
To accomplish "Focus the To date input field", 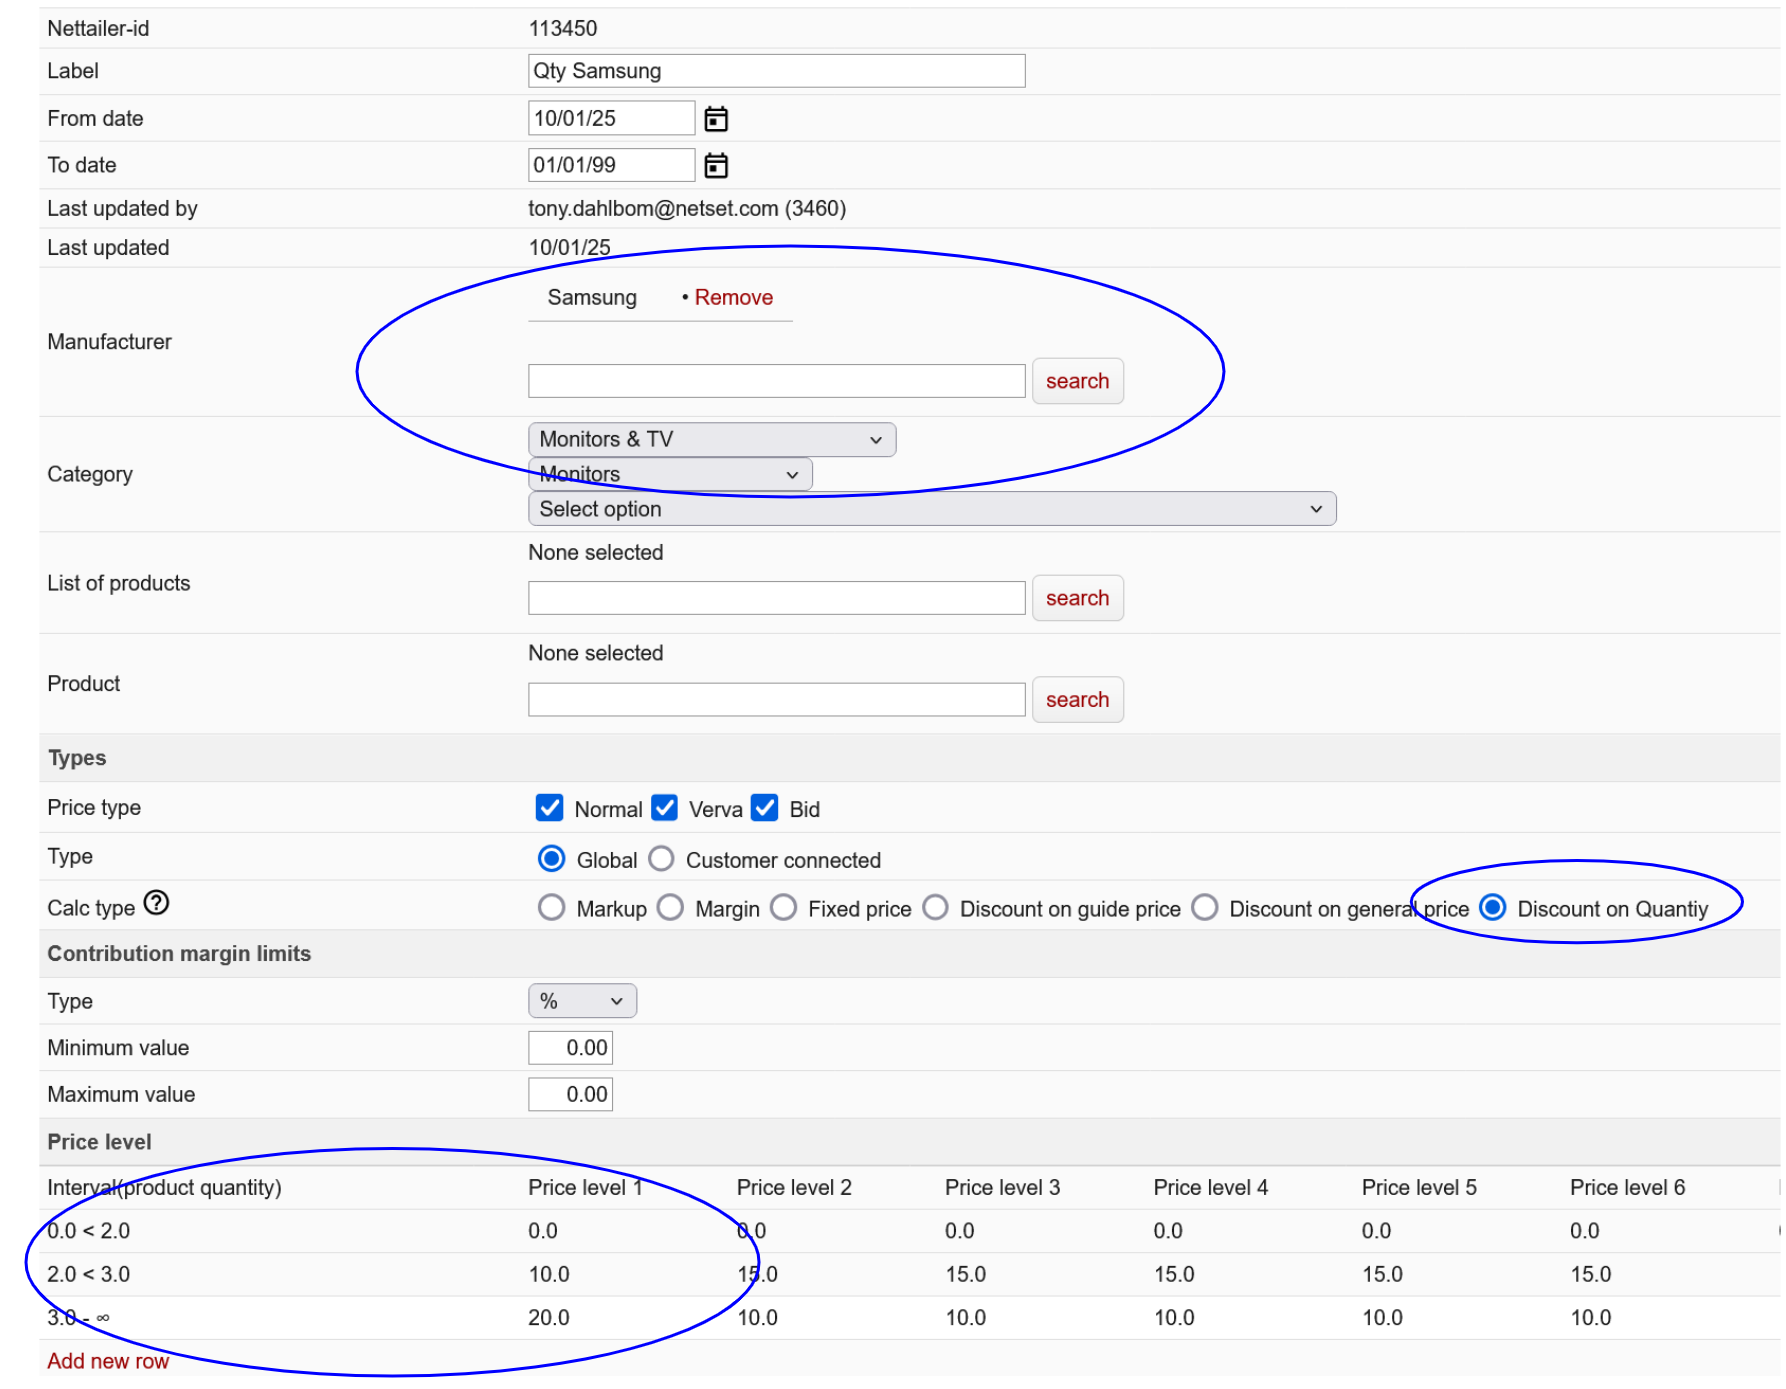I will (611, 165).
